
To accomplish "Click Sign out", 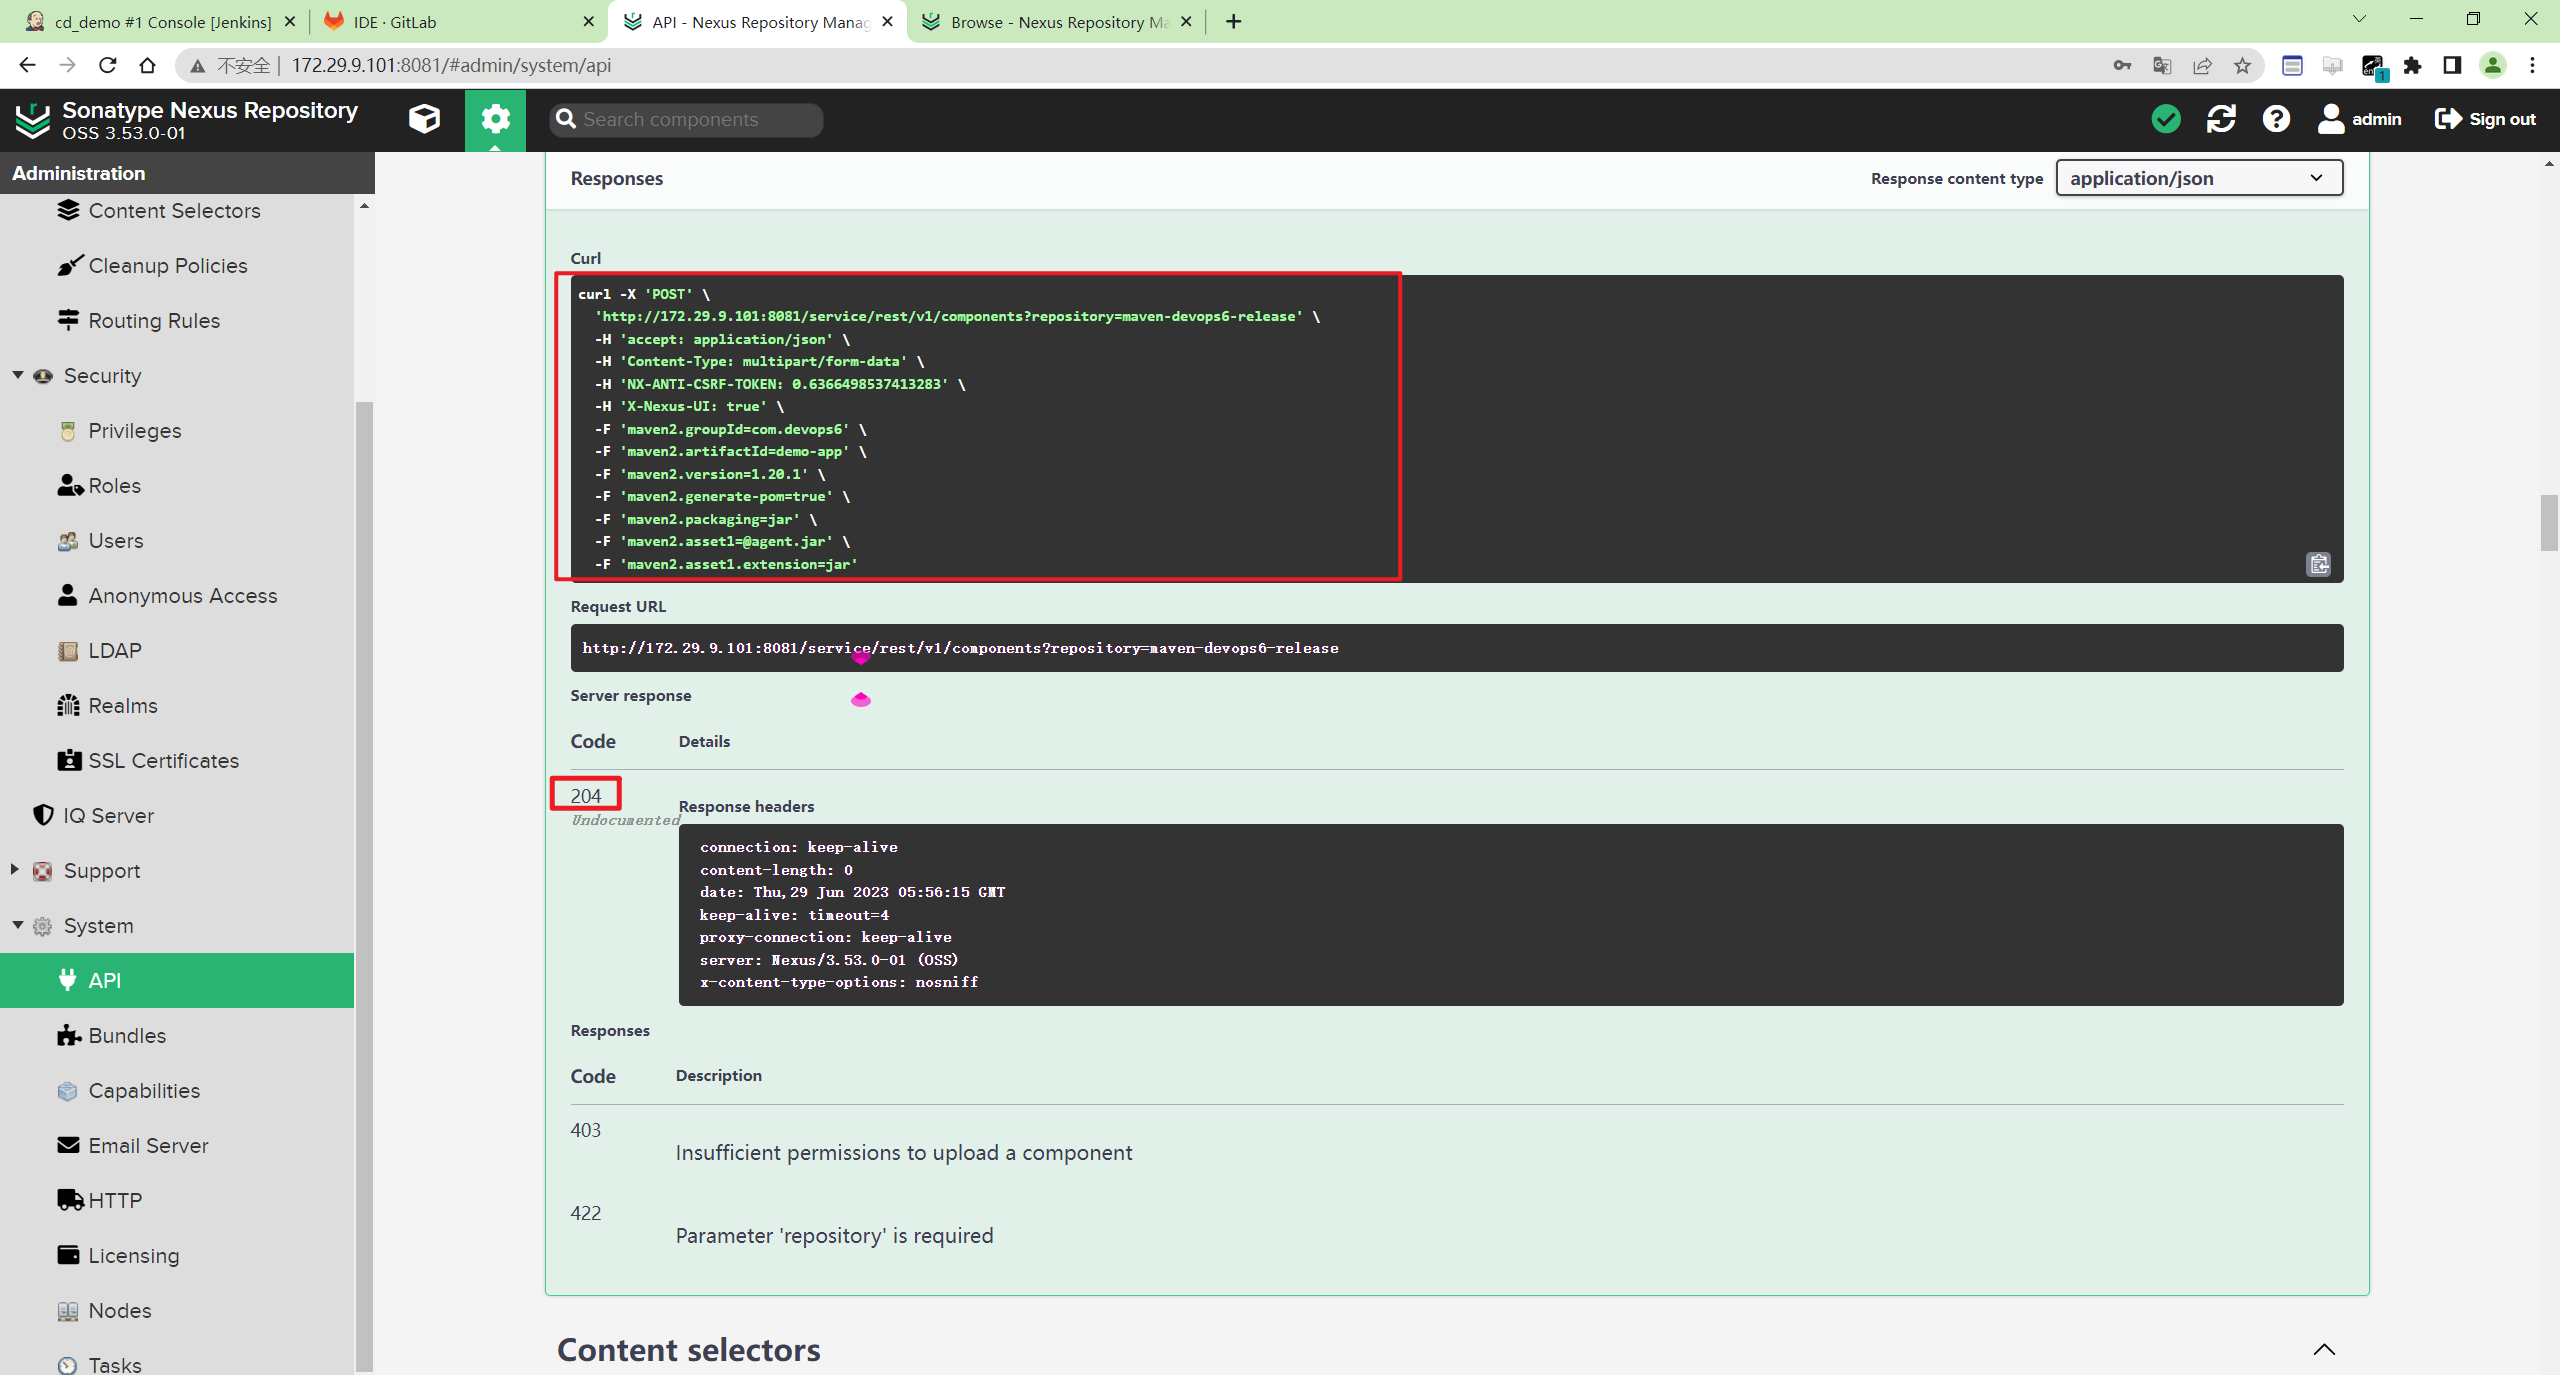I will click(2485, 119).
